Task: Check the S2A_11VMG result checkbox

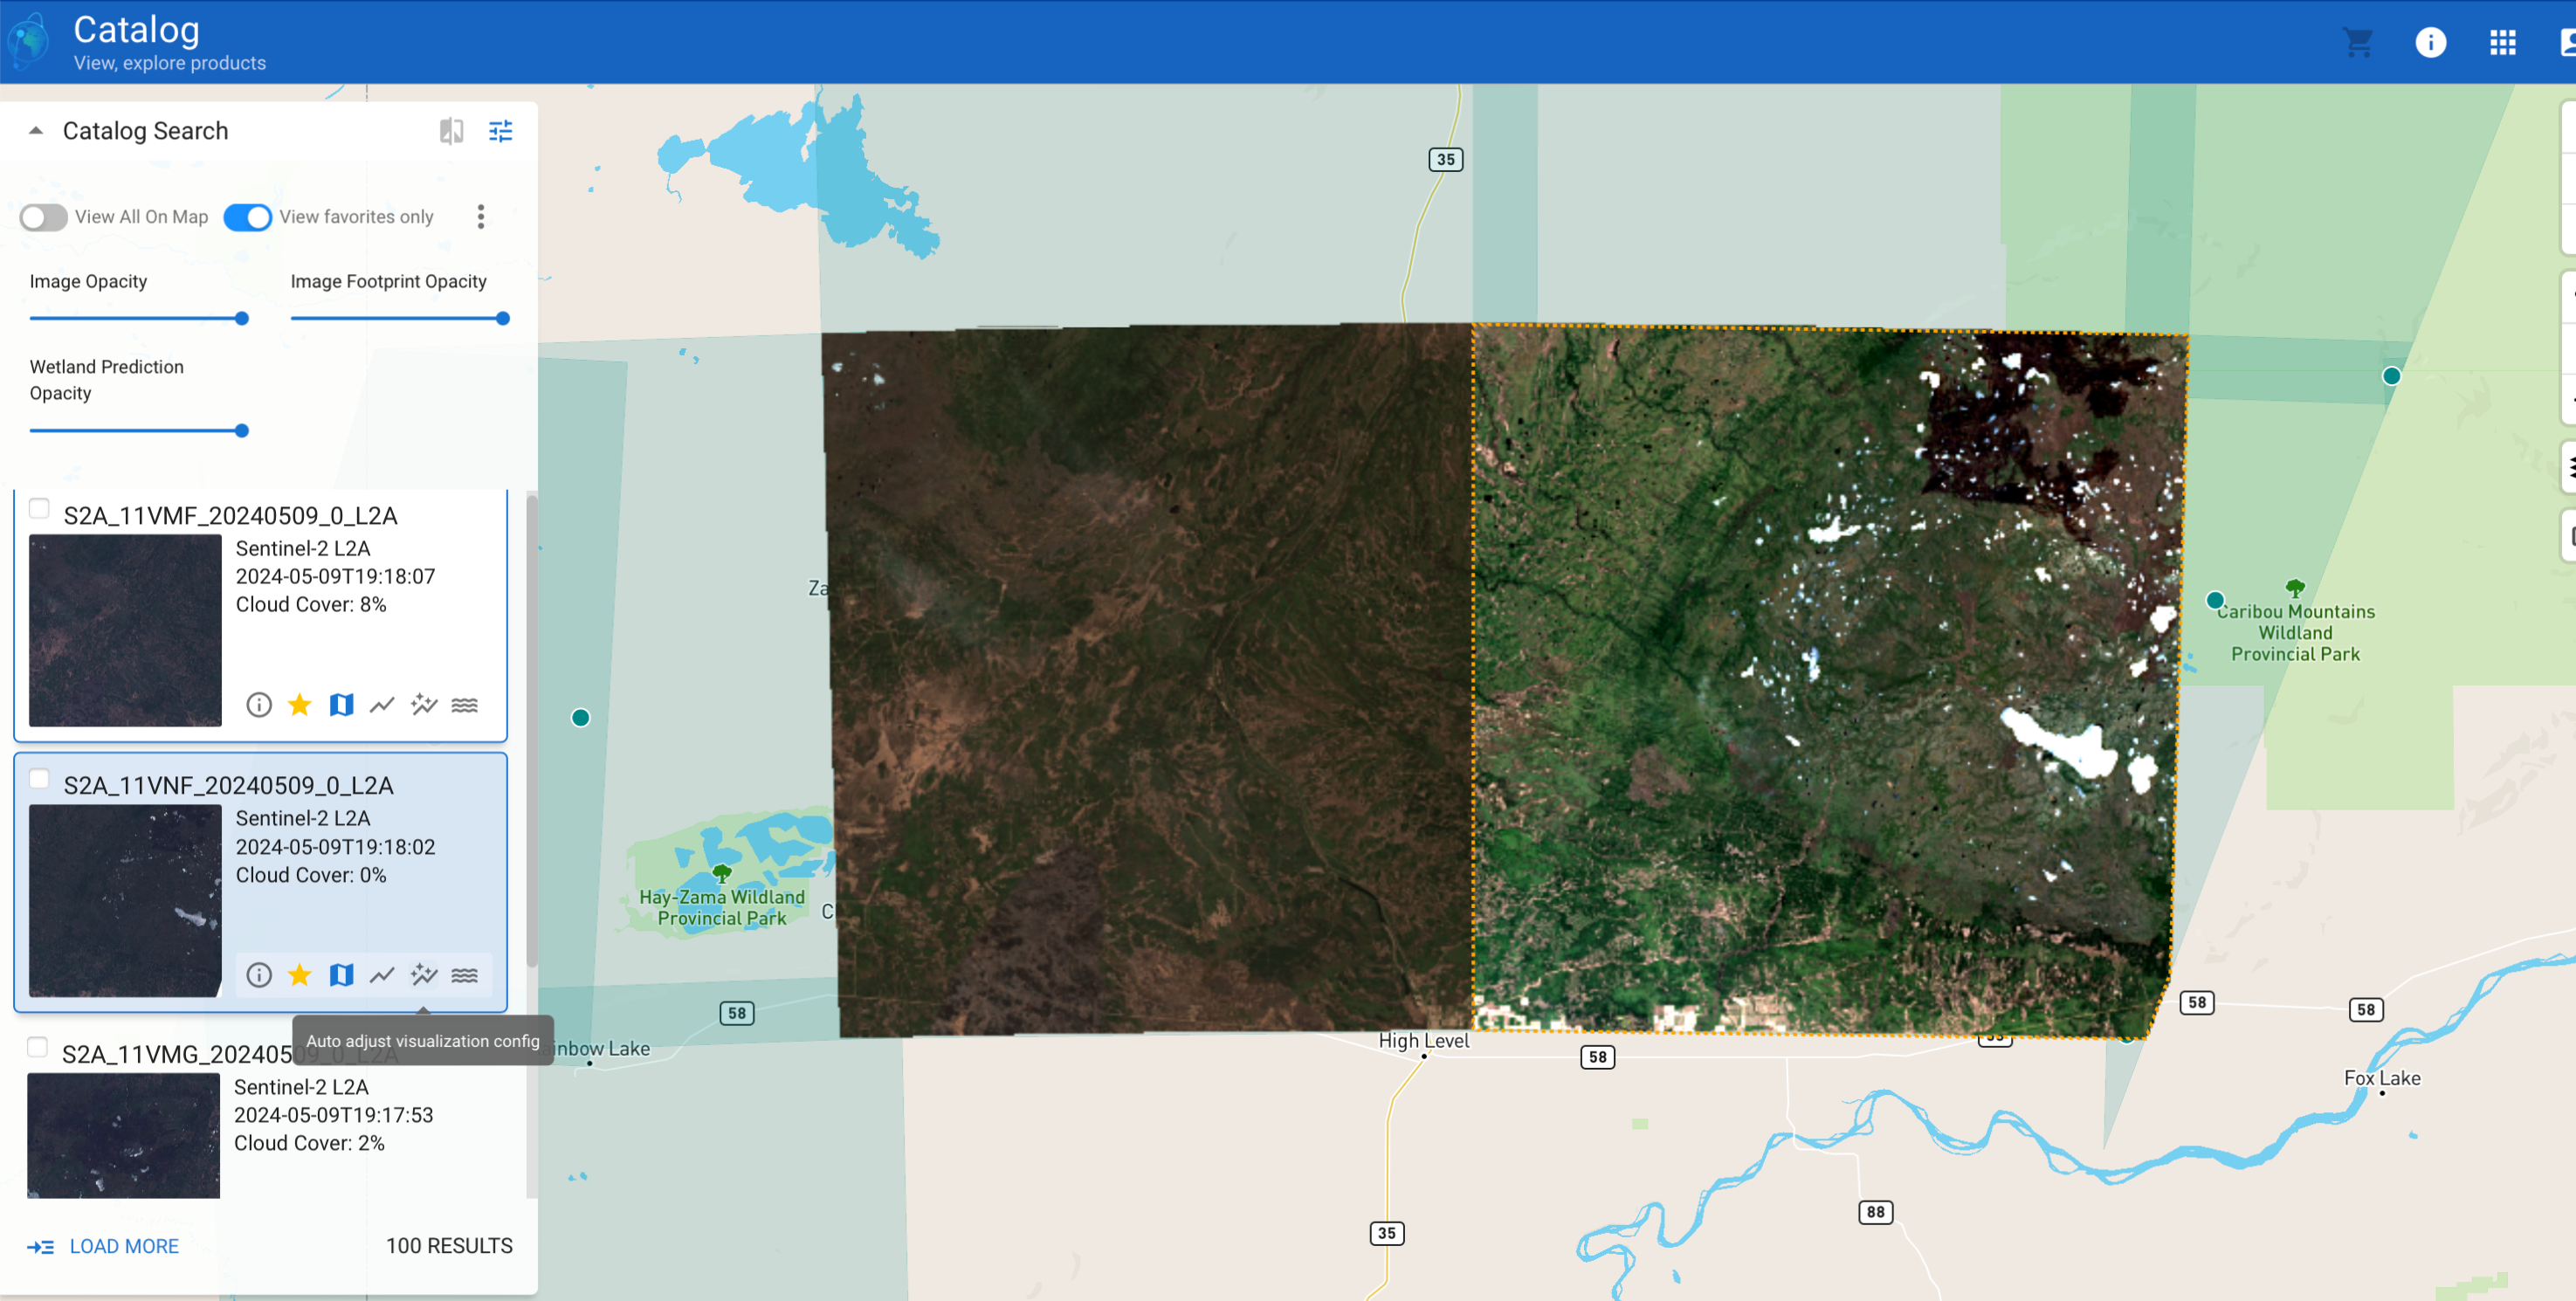Action: pyautogui.click(x=37, y=1047)
